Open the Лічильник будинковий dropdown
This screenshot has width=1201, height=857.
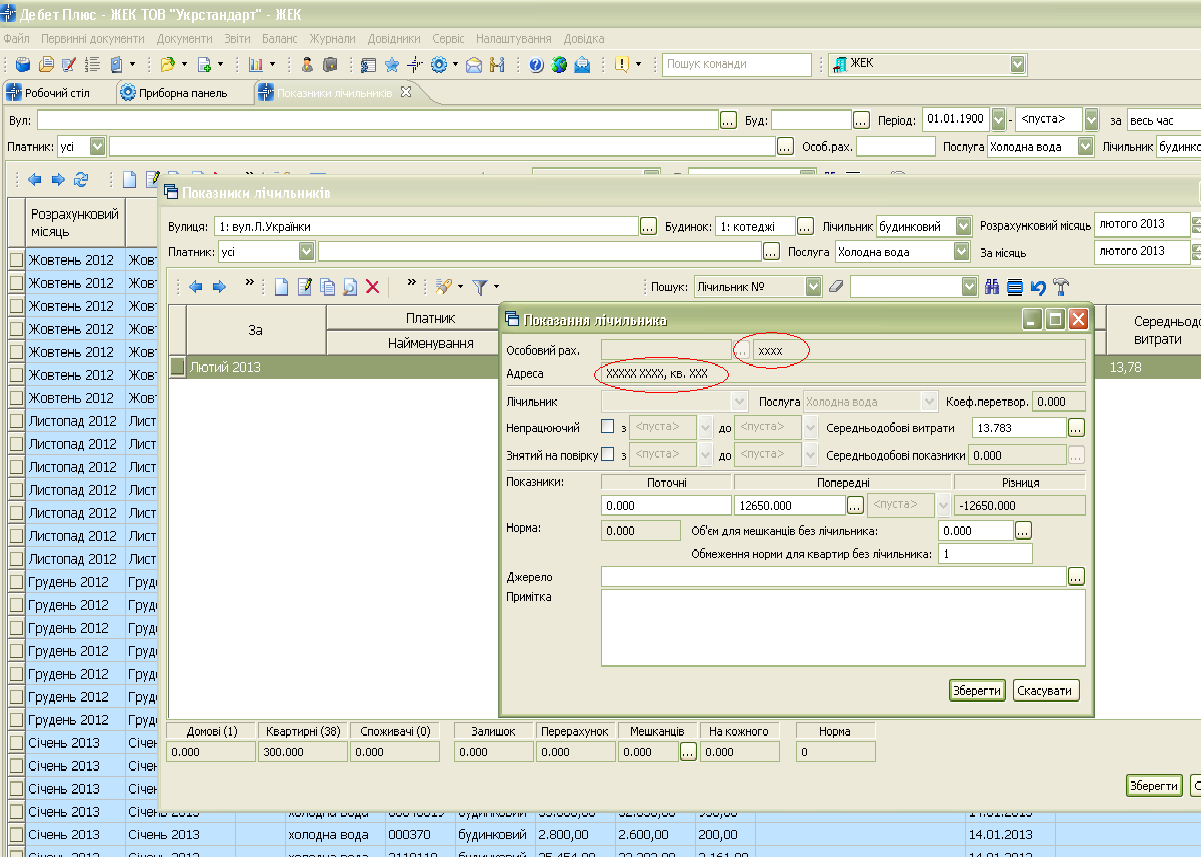tap(963, 226)
